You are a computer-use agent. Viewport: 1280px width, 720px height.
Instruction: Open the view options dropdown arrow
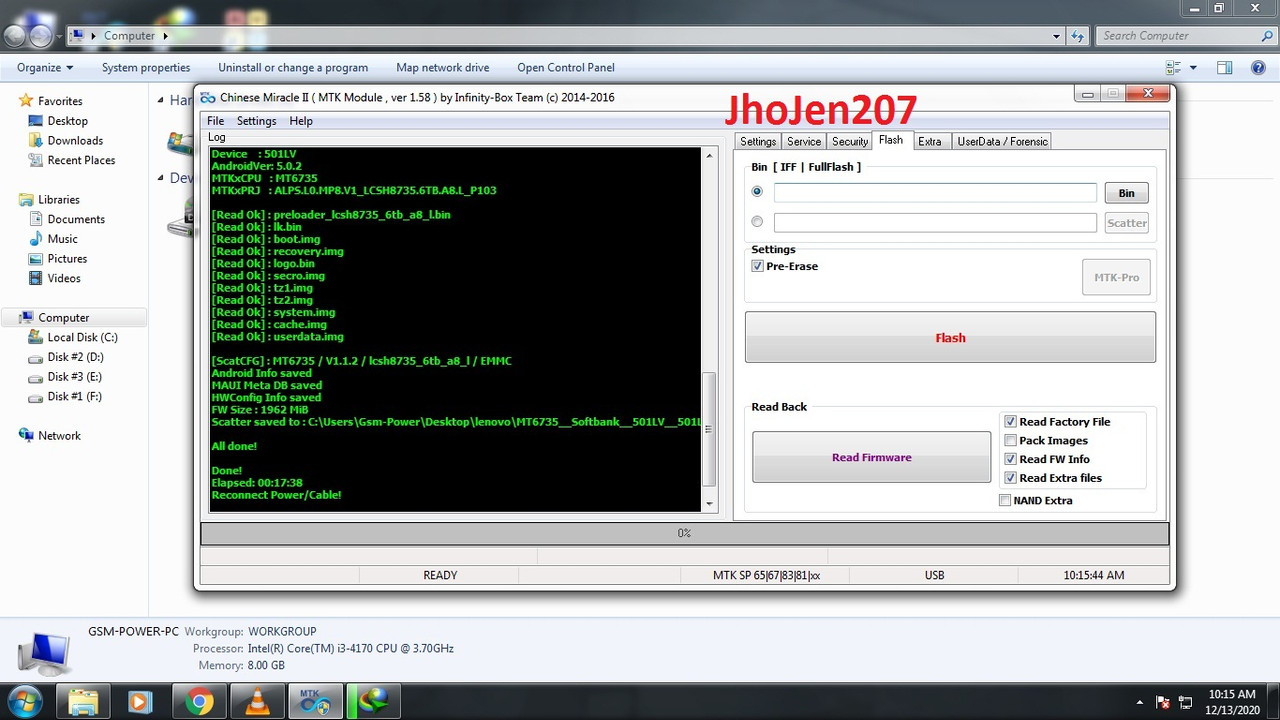pos(1193,67)
